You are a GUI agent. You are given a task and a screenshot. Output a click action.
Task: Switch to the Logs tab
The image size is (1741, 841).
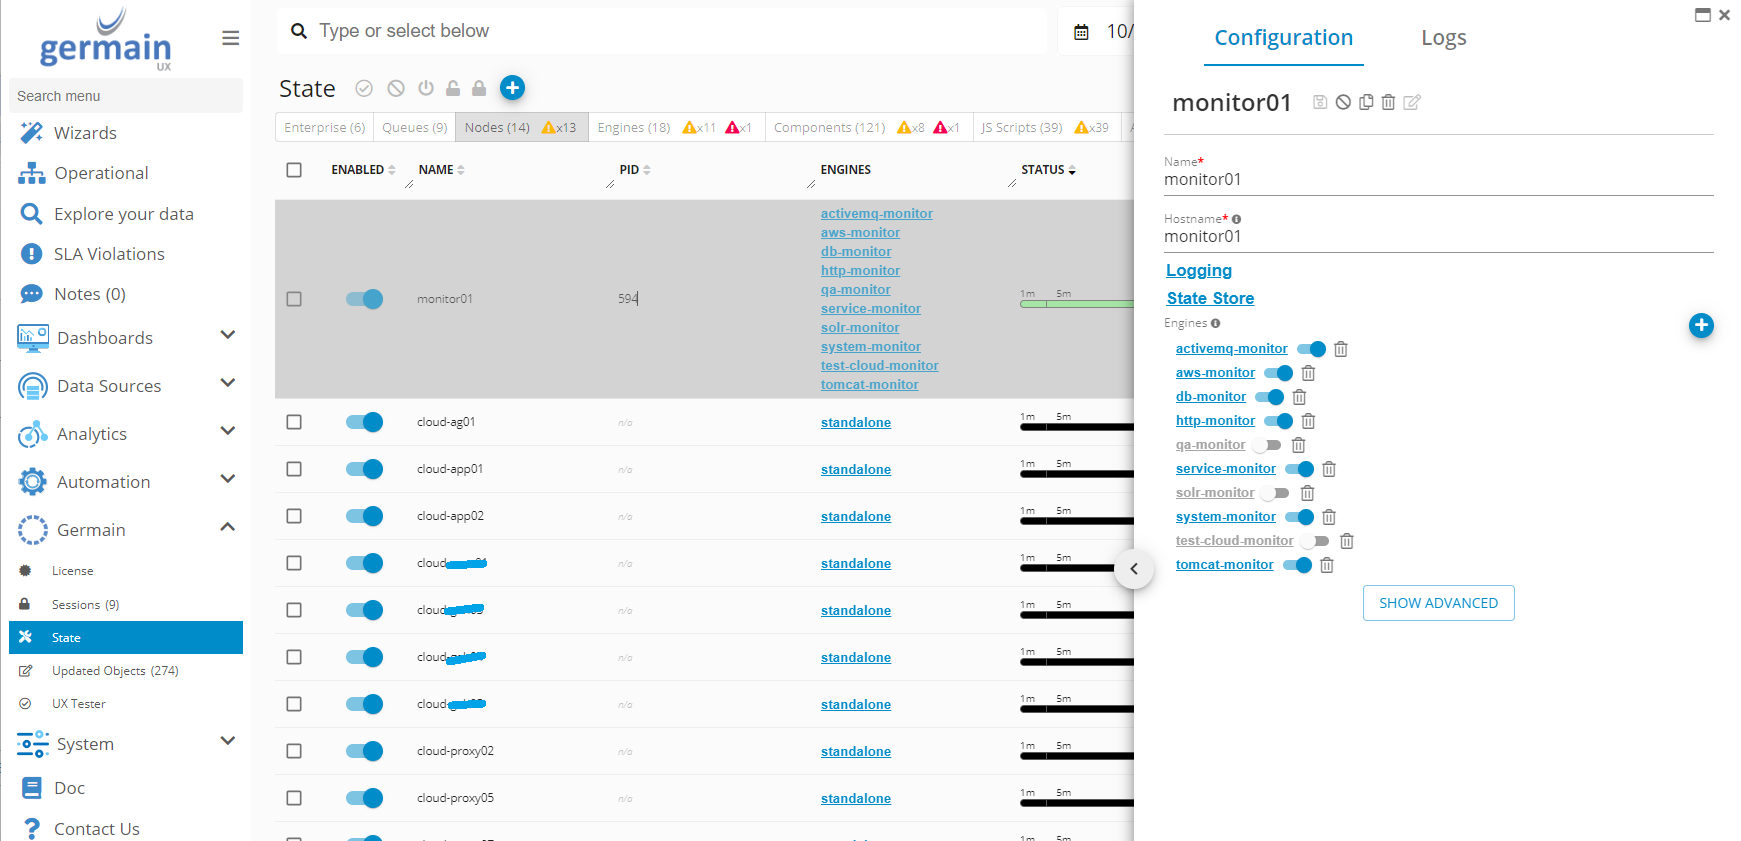point(1443,38)
